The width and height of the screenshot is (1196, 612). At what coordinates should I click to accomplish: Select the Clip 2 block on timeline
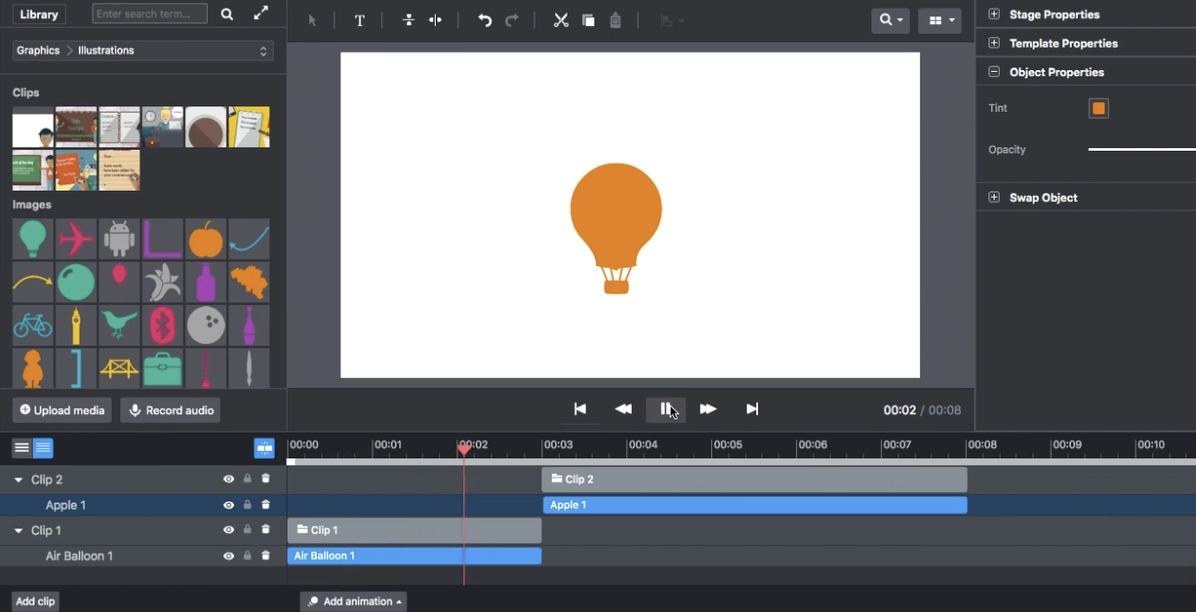tap(754, 479)
